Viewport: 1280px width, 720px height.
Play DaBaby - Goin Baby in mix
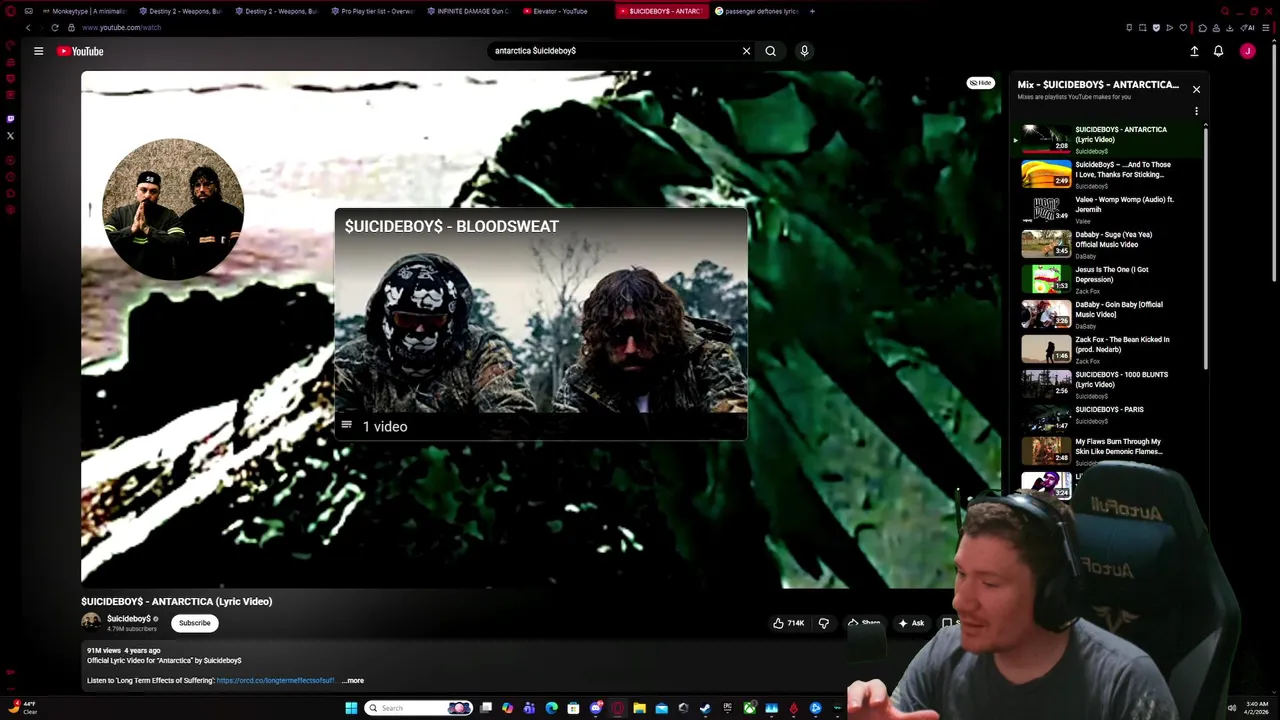click(x=1108, y=314)
